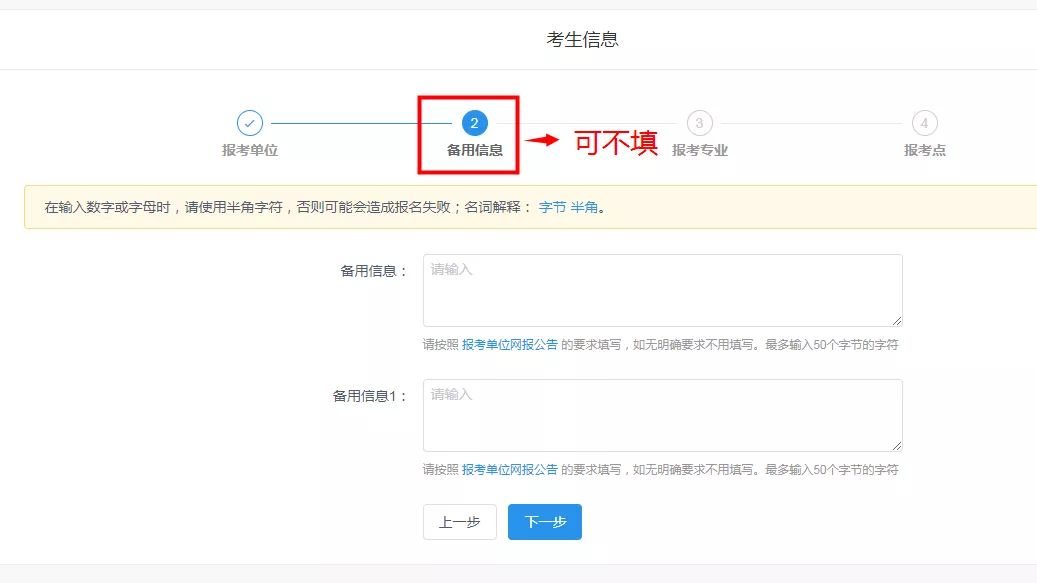1037x583 pixels.
Task: Click the red arrow annotation
Action: (542, 141)
